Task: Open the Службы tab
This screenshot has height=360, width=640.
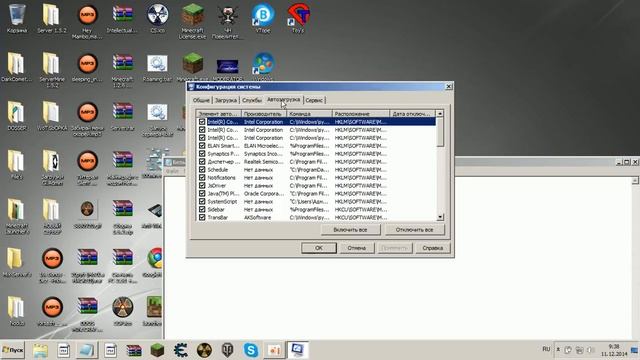Action: [x=252, y=100]
